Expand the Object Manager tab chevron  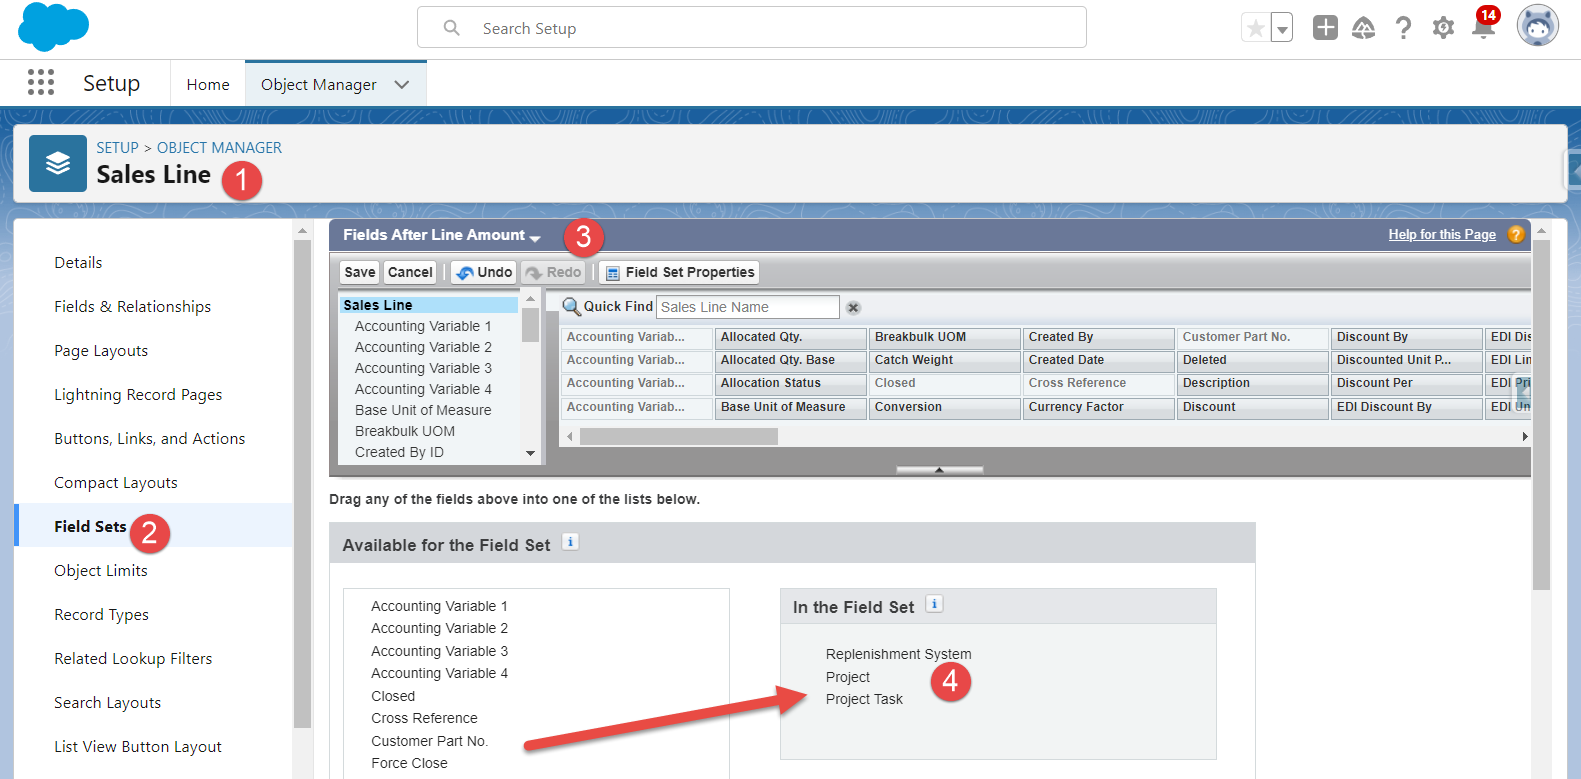(402, 85)
